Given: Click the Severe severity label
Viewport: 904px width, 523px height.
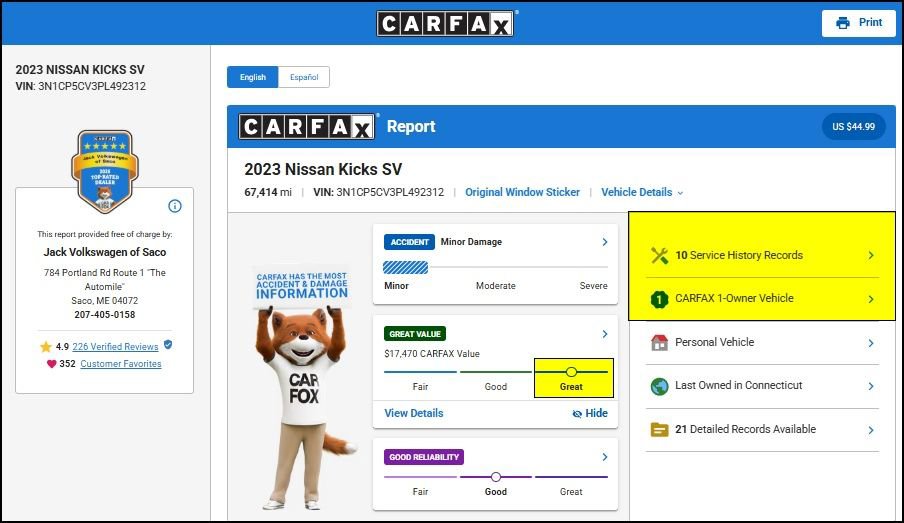Looking at the screenshot, I should coord(593,286).
